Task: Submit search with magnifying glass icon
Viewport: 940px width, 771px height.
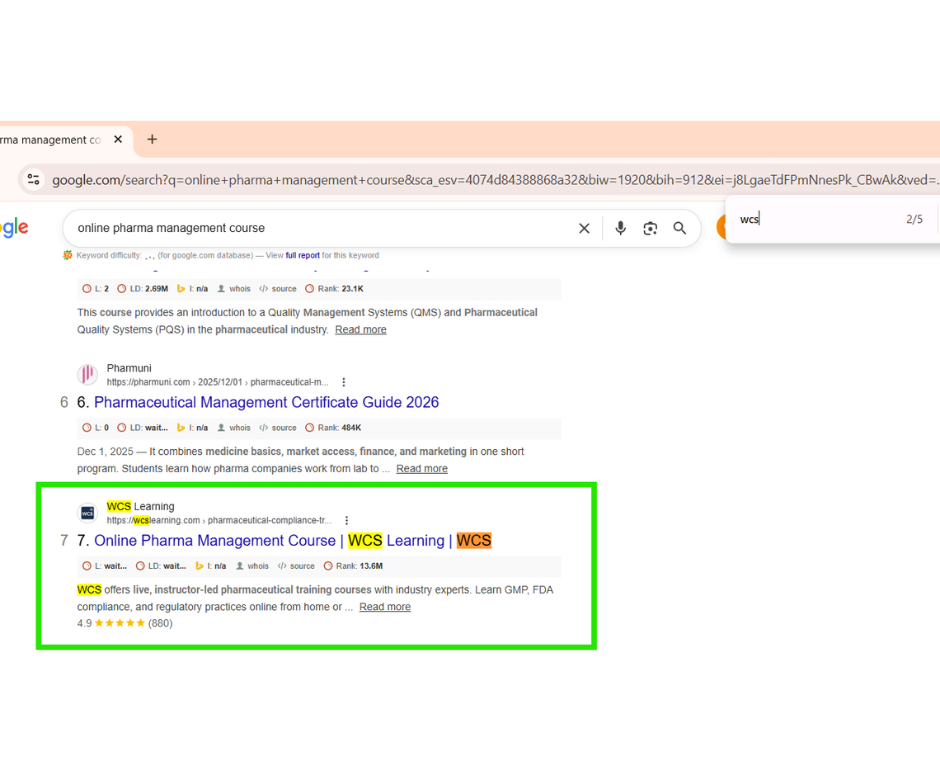Action: coord(679,228)
